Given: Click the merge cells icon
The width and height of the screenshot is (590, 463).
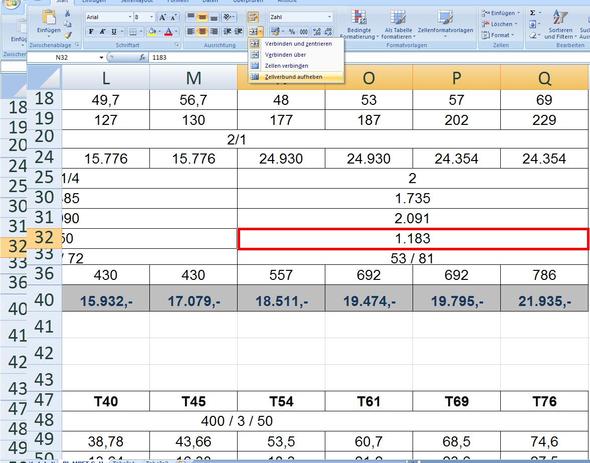Looking at the screenshot, I should click(253, 31).
